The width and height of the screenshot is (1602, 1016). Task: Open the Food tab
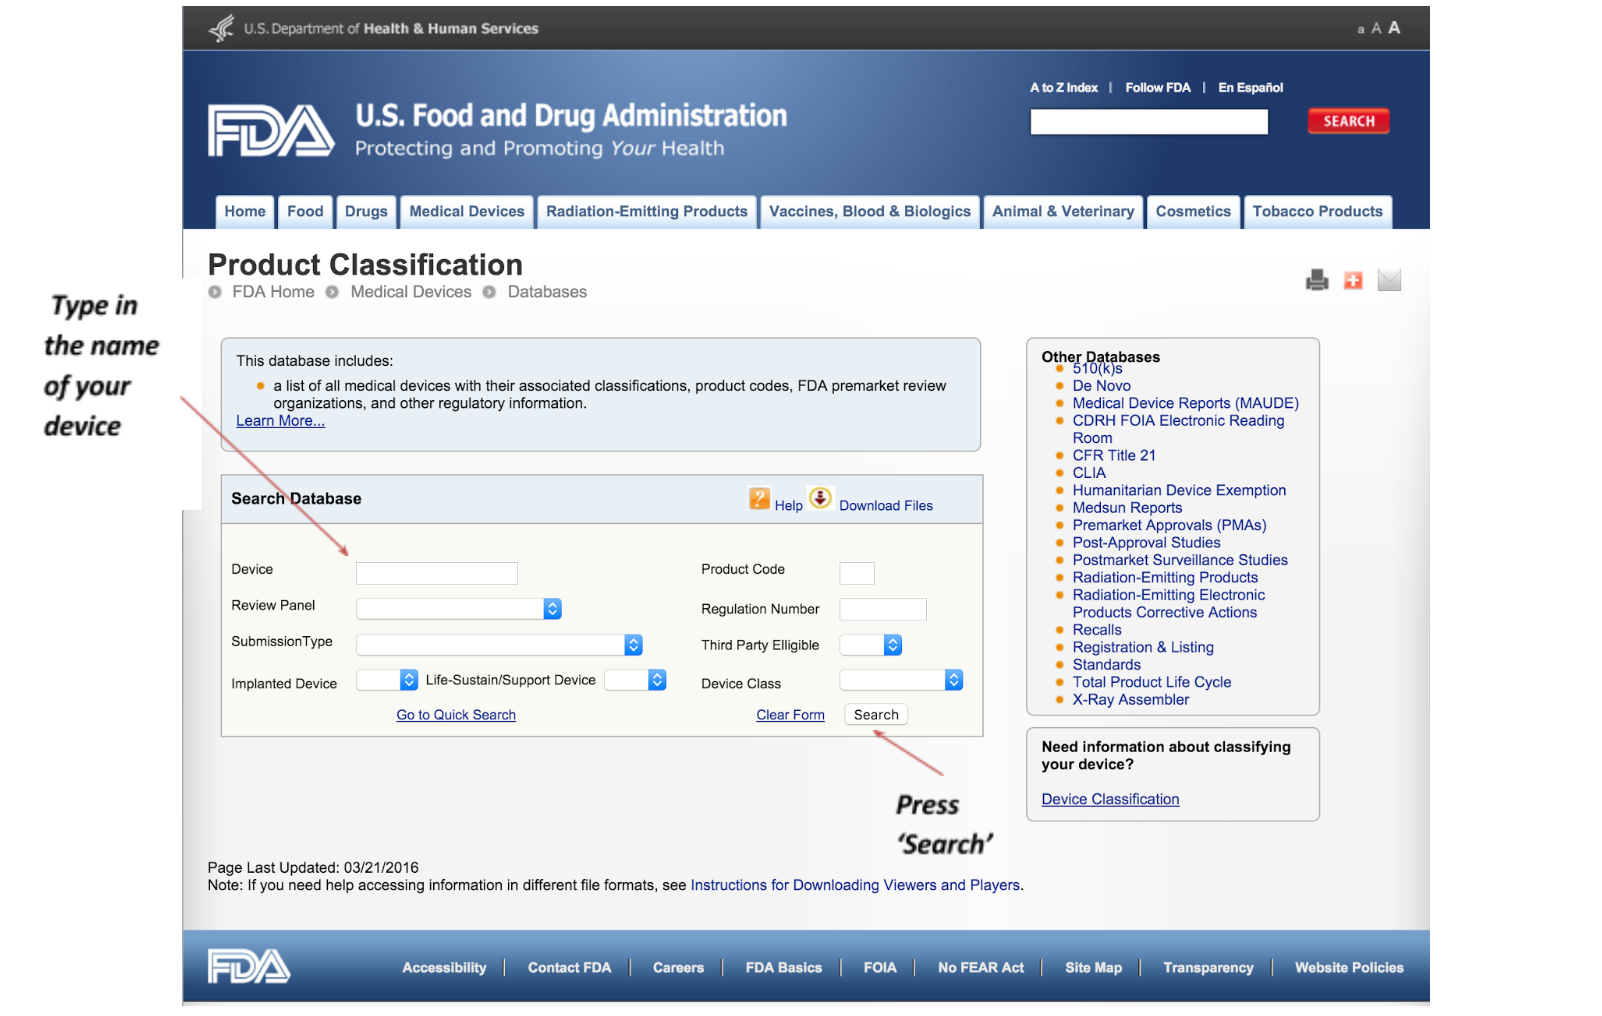(x=305, y=212)
